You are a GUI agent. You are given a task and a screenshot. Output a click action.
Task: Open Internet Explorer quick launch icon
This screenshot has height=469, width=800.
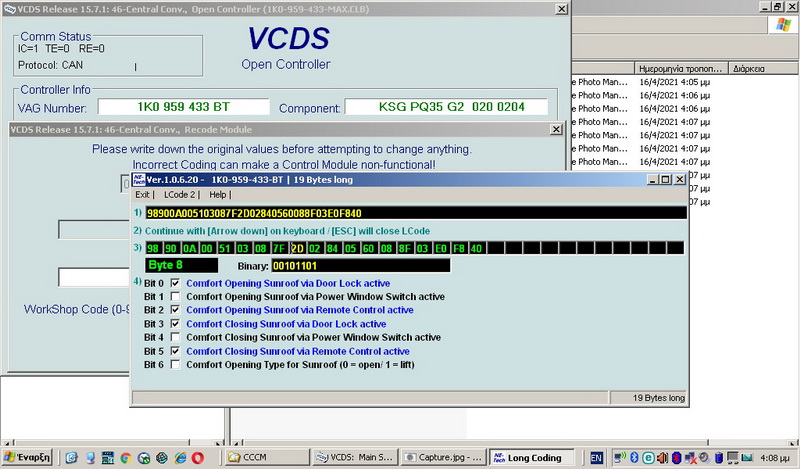pyautogui.click(x=180, y=458)
